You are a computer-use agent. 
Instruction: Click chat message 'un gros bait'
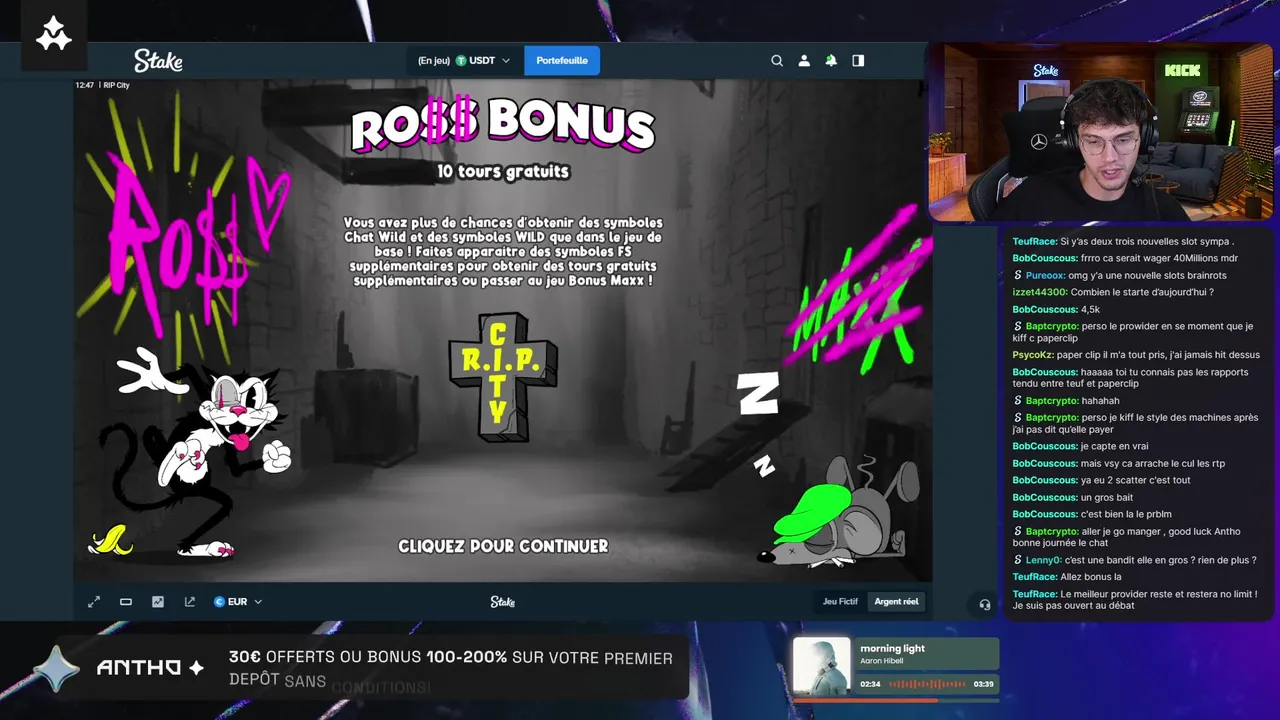[1107, 497]
